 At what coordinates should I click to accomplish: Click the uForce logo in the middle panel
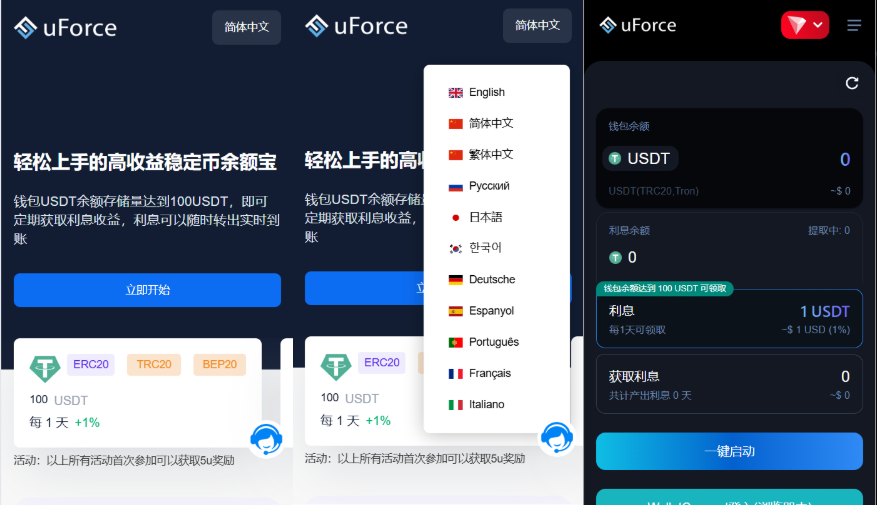356,26
